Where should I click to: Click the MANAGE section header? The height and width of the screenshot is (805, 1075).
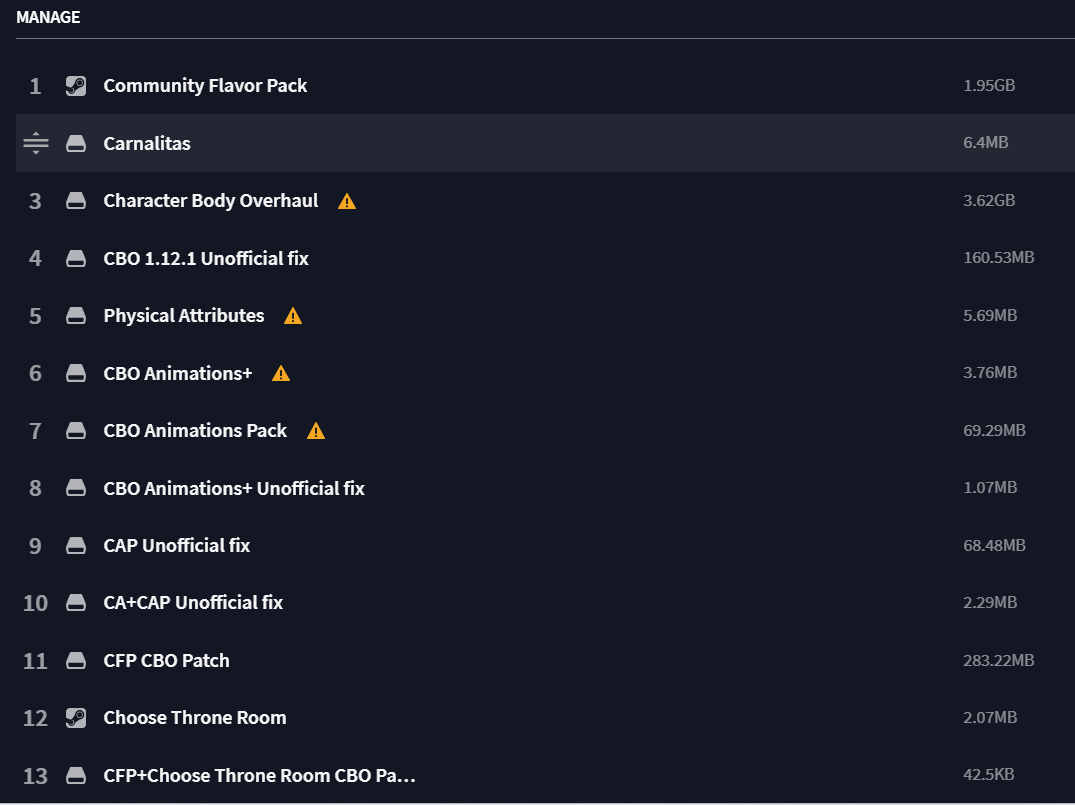[x=48, y=17]
